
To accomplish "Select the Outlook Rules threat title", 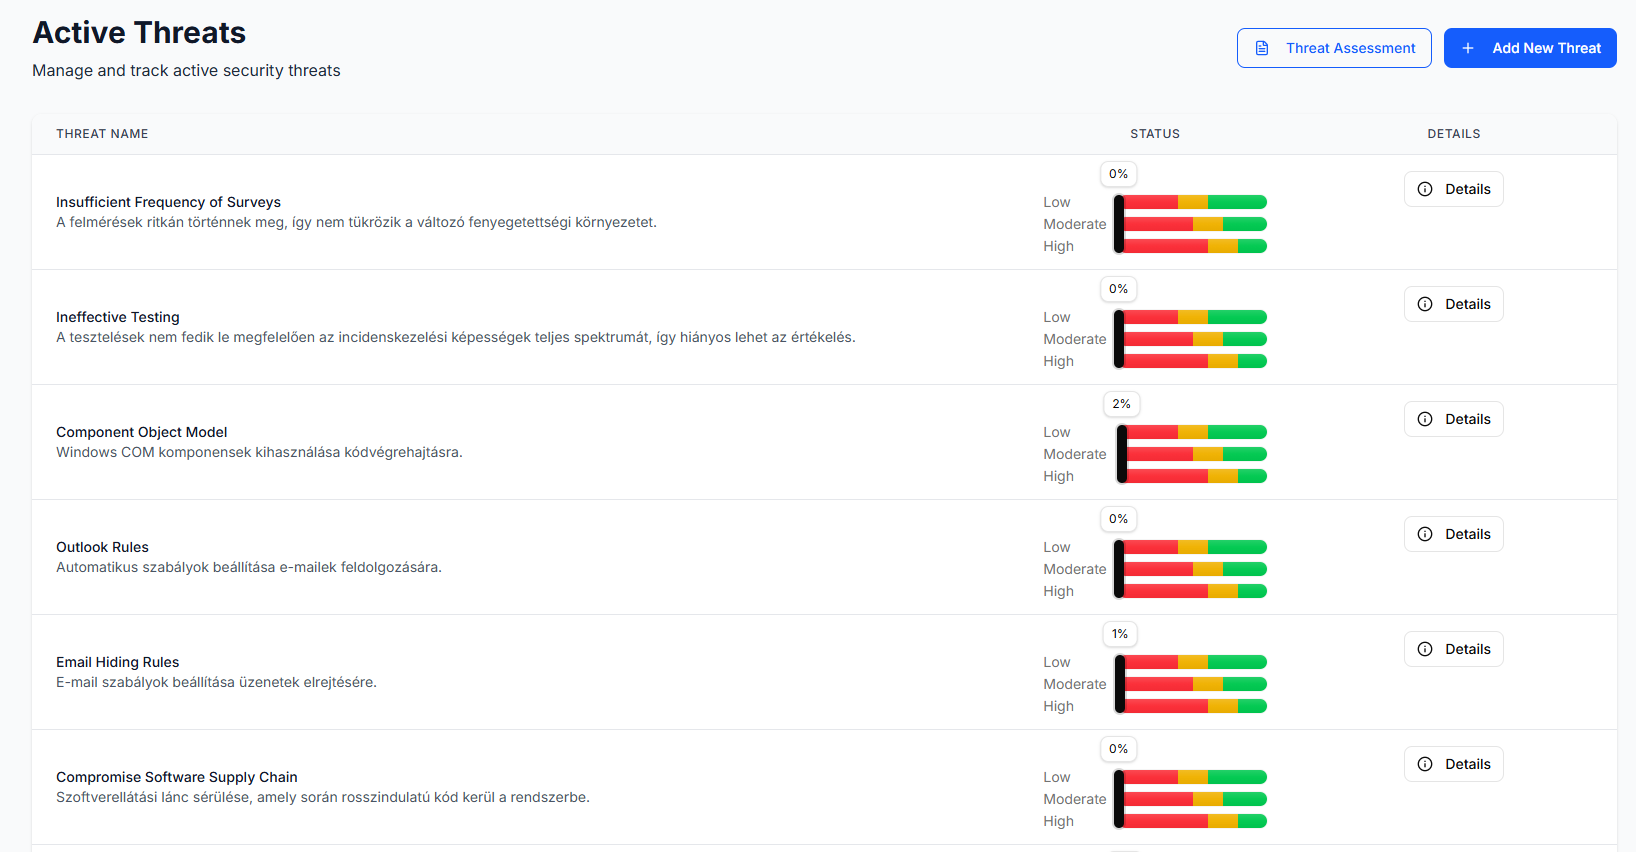I will [x=102, y=547].
